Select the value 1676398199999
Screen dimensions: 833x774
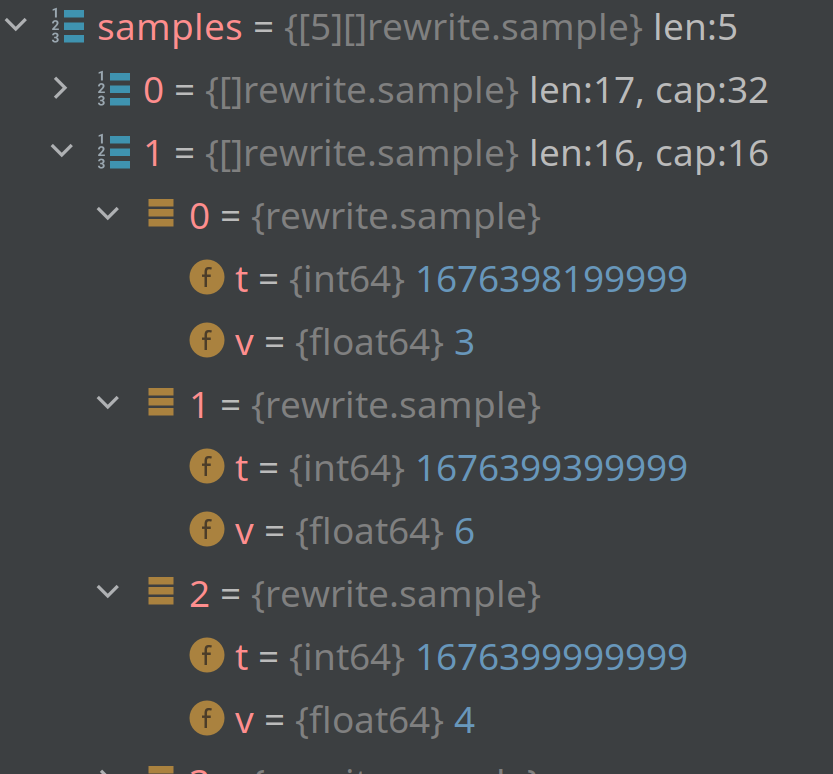(552, 279)
